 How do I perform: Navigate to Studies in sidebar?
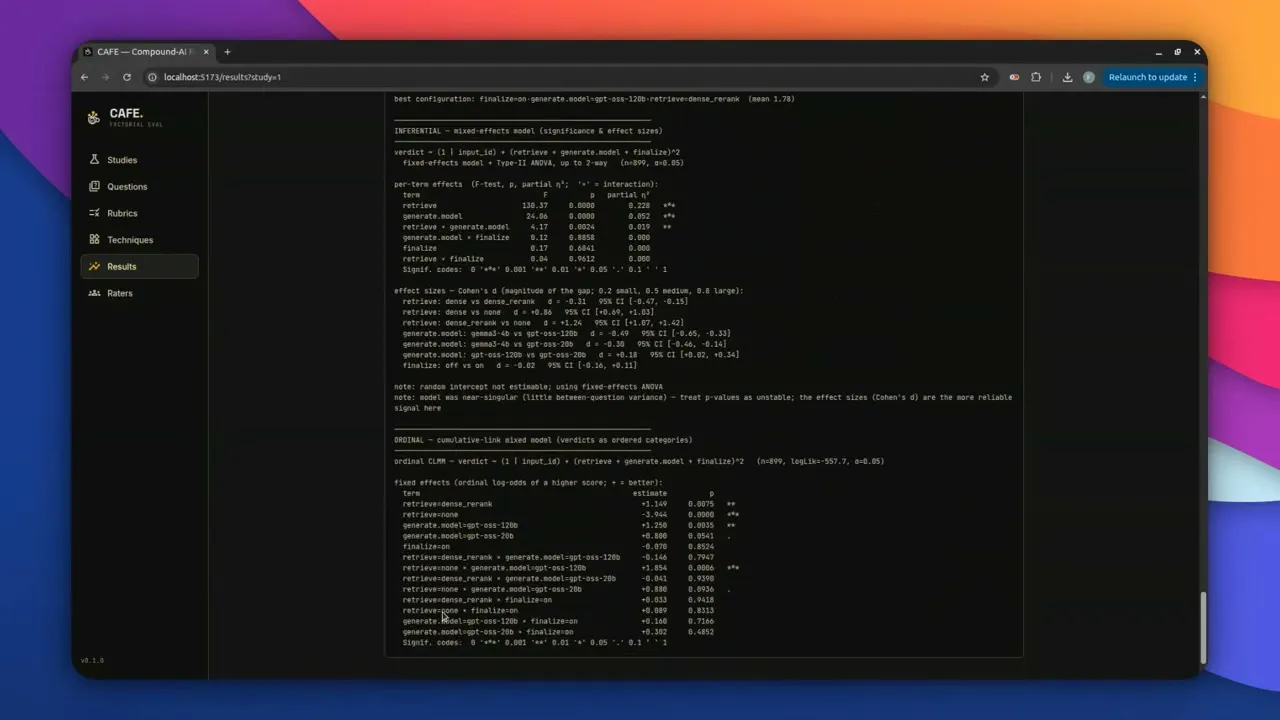pos(139,160)
